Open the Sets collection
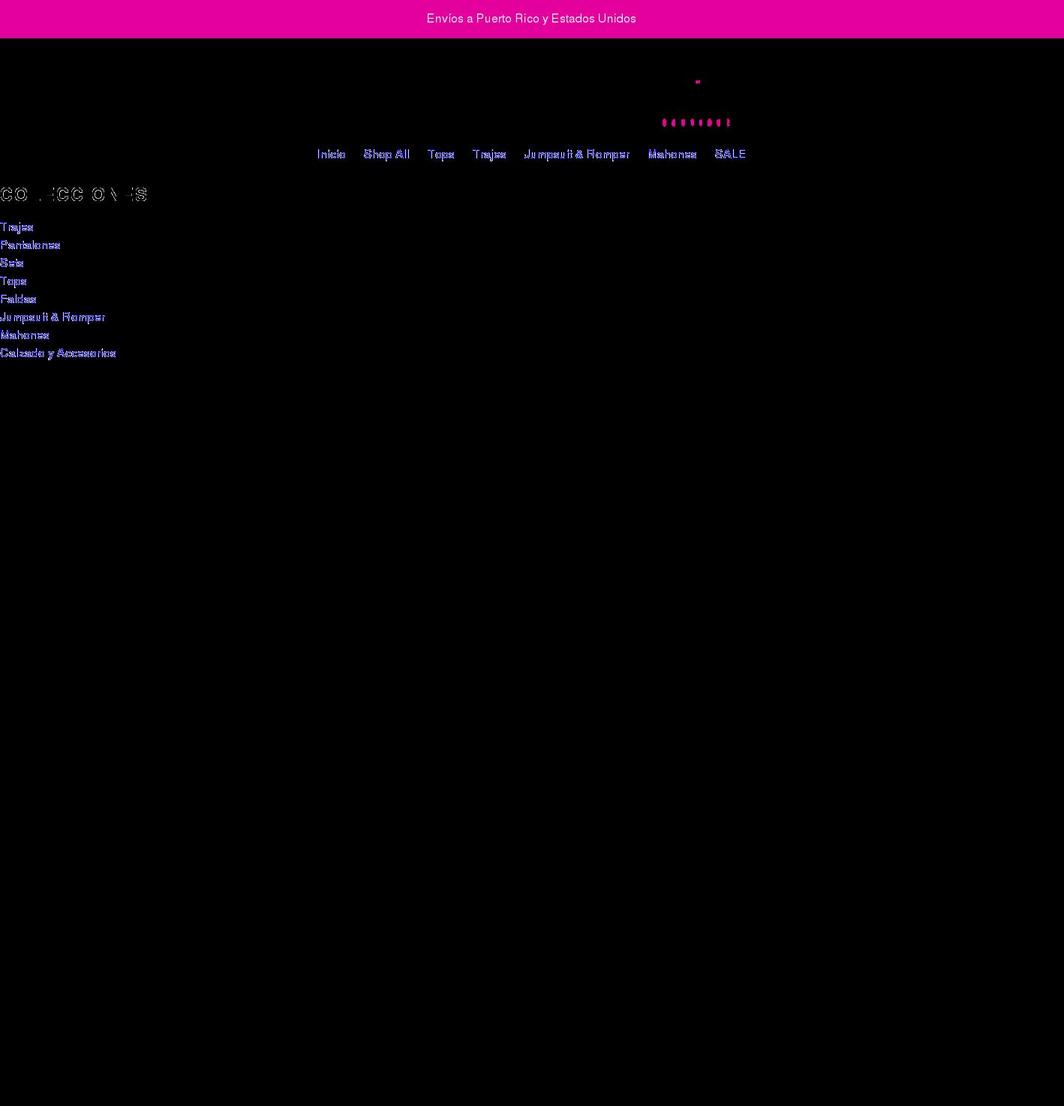 (11, 263)
